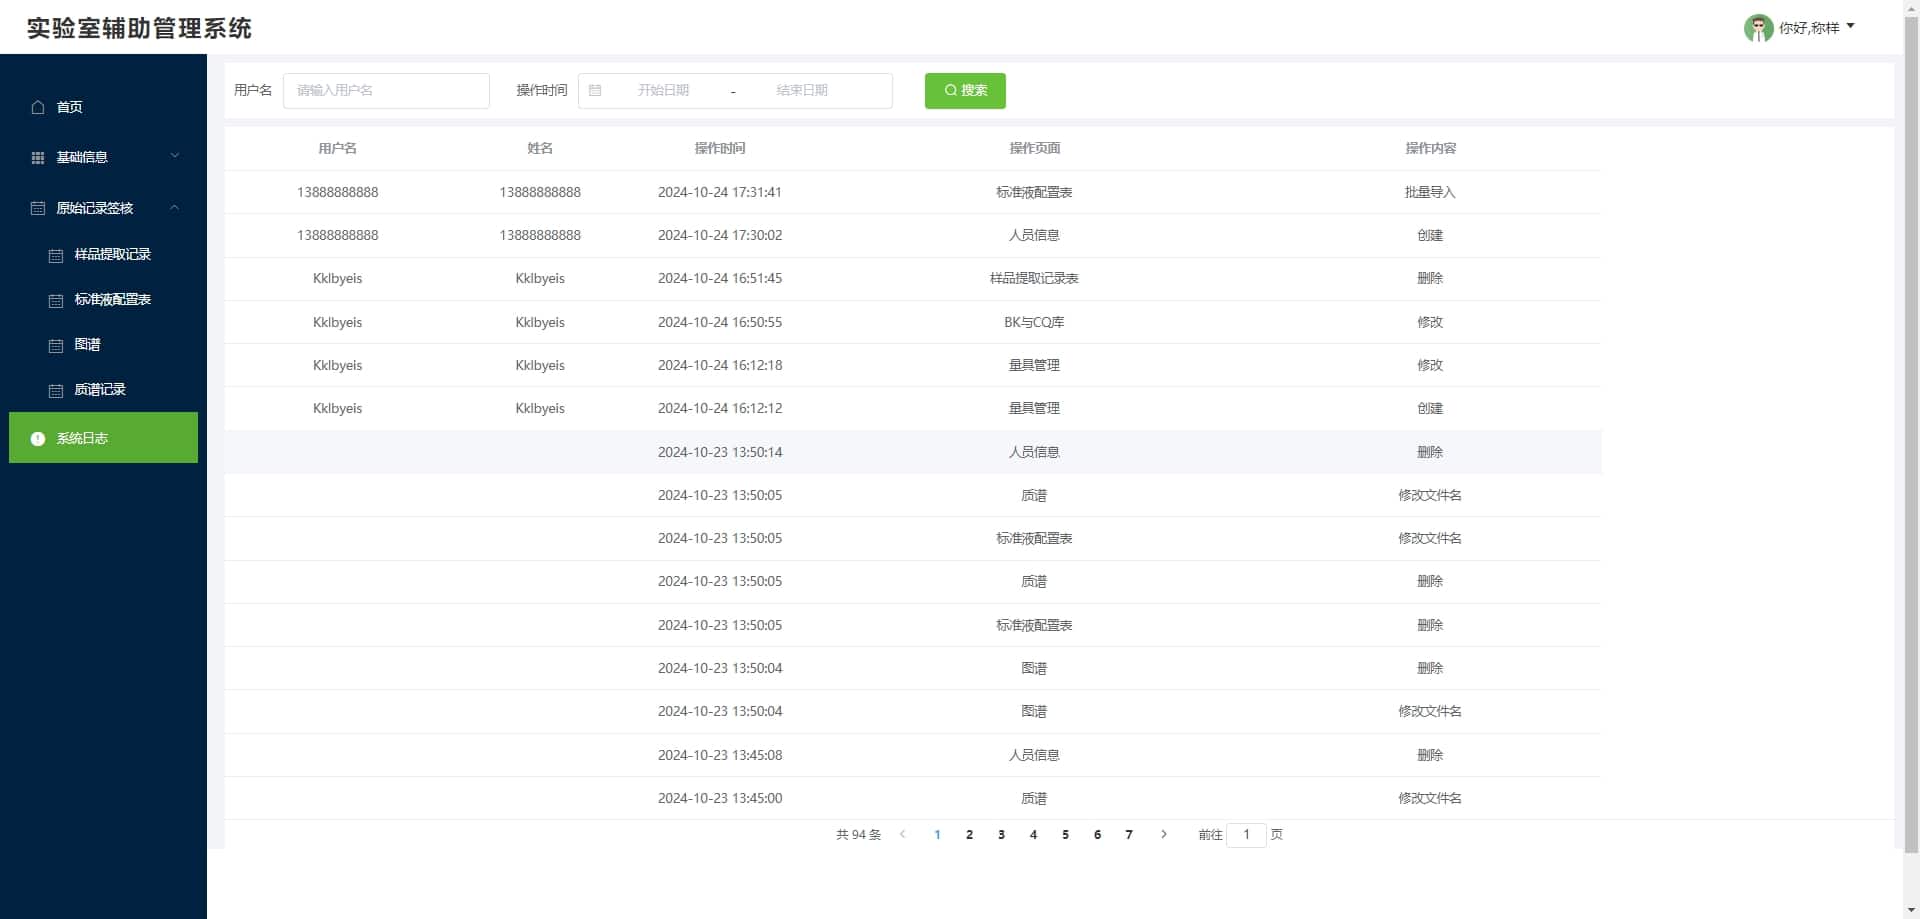Click the 2024-10-24 17:30:02 timestamp cell
1920x919 pixels.
pos(720,235)
